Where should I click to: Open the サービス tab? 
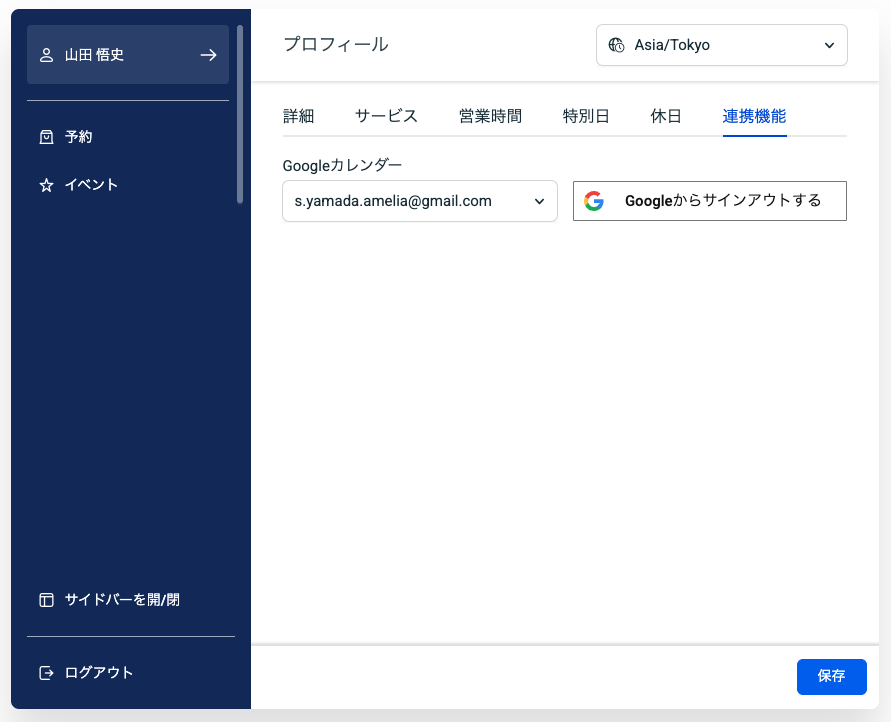[x=386, y=116]
